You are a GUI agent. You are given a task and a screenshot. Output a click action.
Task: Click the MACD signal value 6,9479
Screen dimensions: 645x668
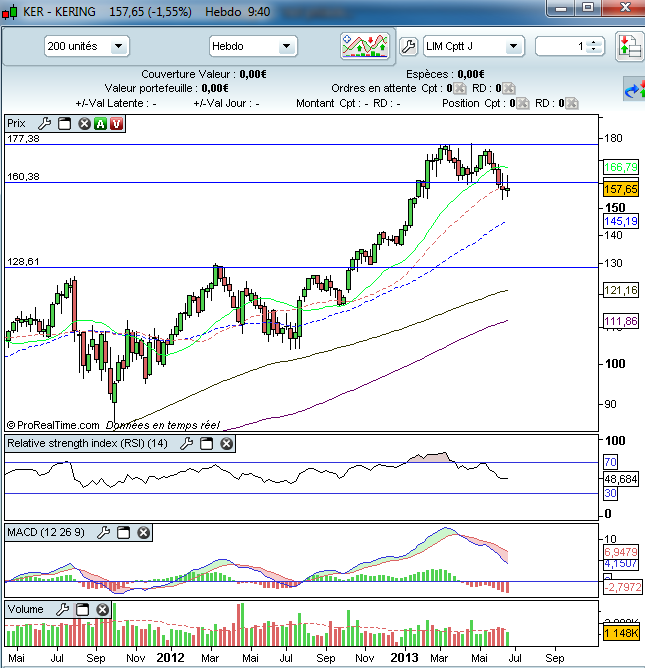[621, 553]
